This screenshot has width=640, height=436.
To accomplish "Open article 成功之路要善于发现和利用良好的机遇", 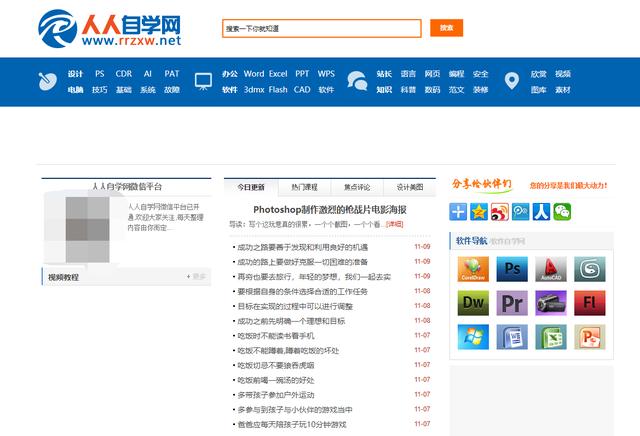I will pyautogui.click(x=302, y=247).
